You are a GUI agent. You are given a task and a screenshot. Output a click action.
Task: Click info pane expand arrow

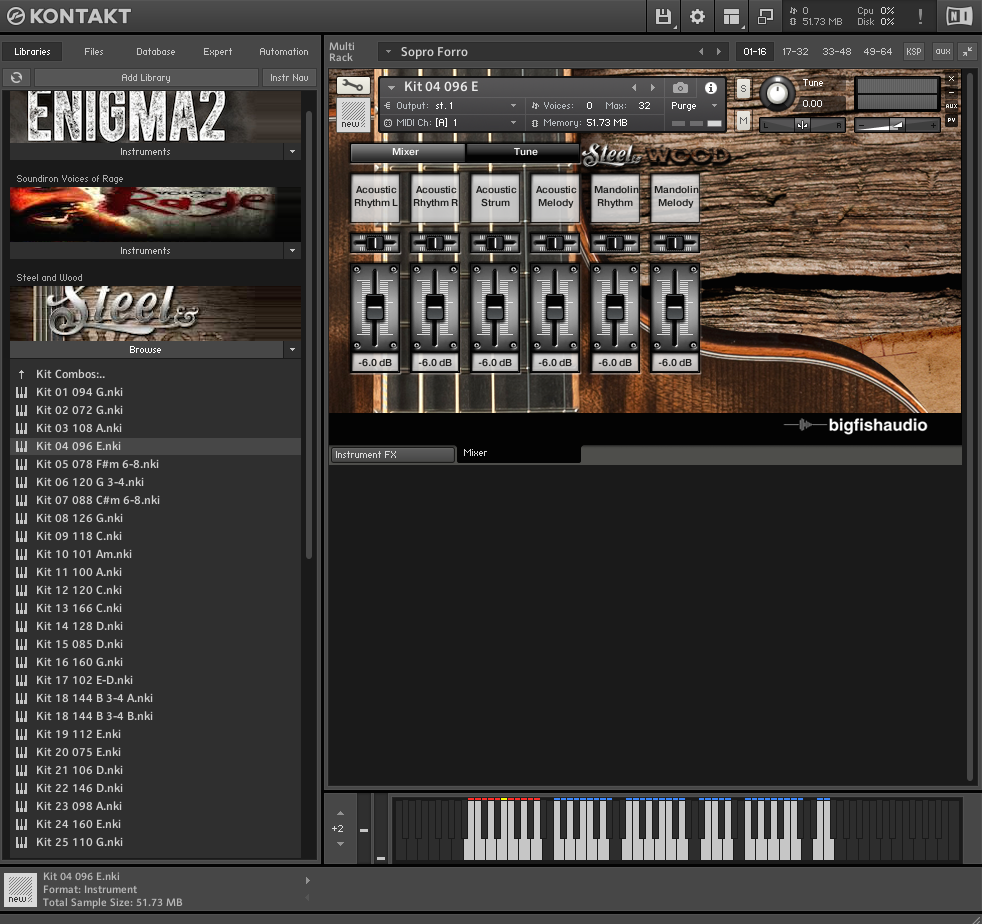click(x=308, y=880)
